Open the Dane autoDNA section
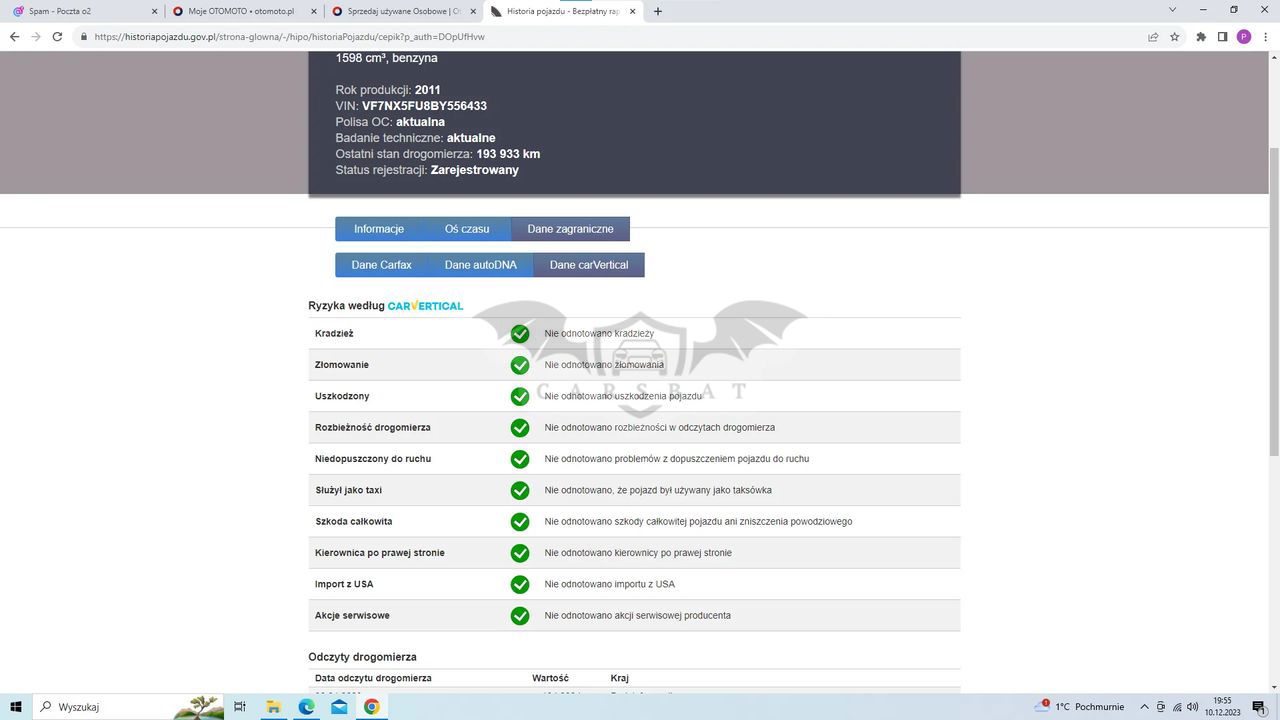 480,265
